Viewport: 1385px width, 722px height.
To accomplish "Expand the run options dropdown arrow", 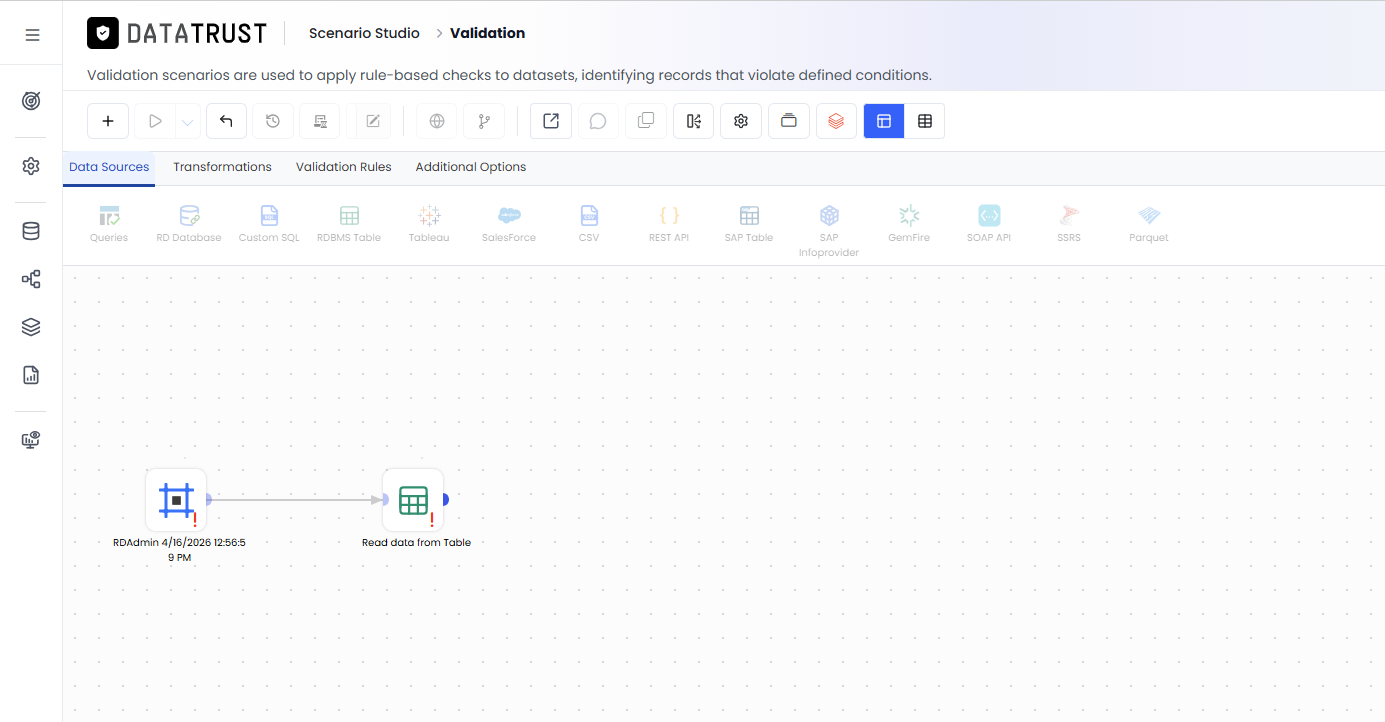I will pos(188,122).
